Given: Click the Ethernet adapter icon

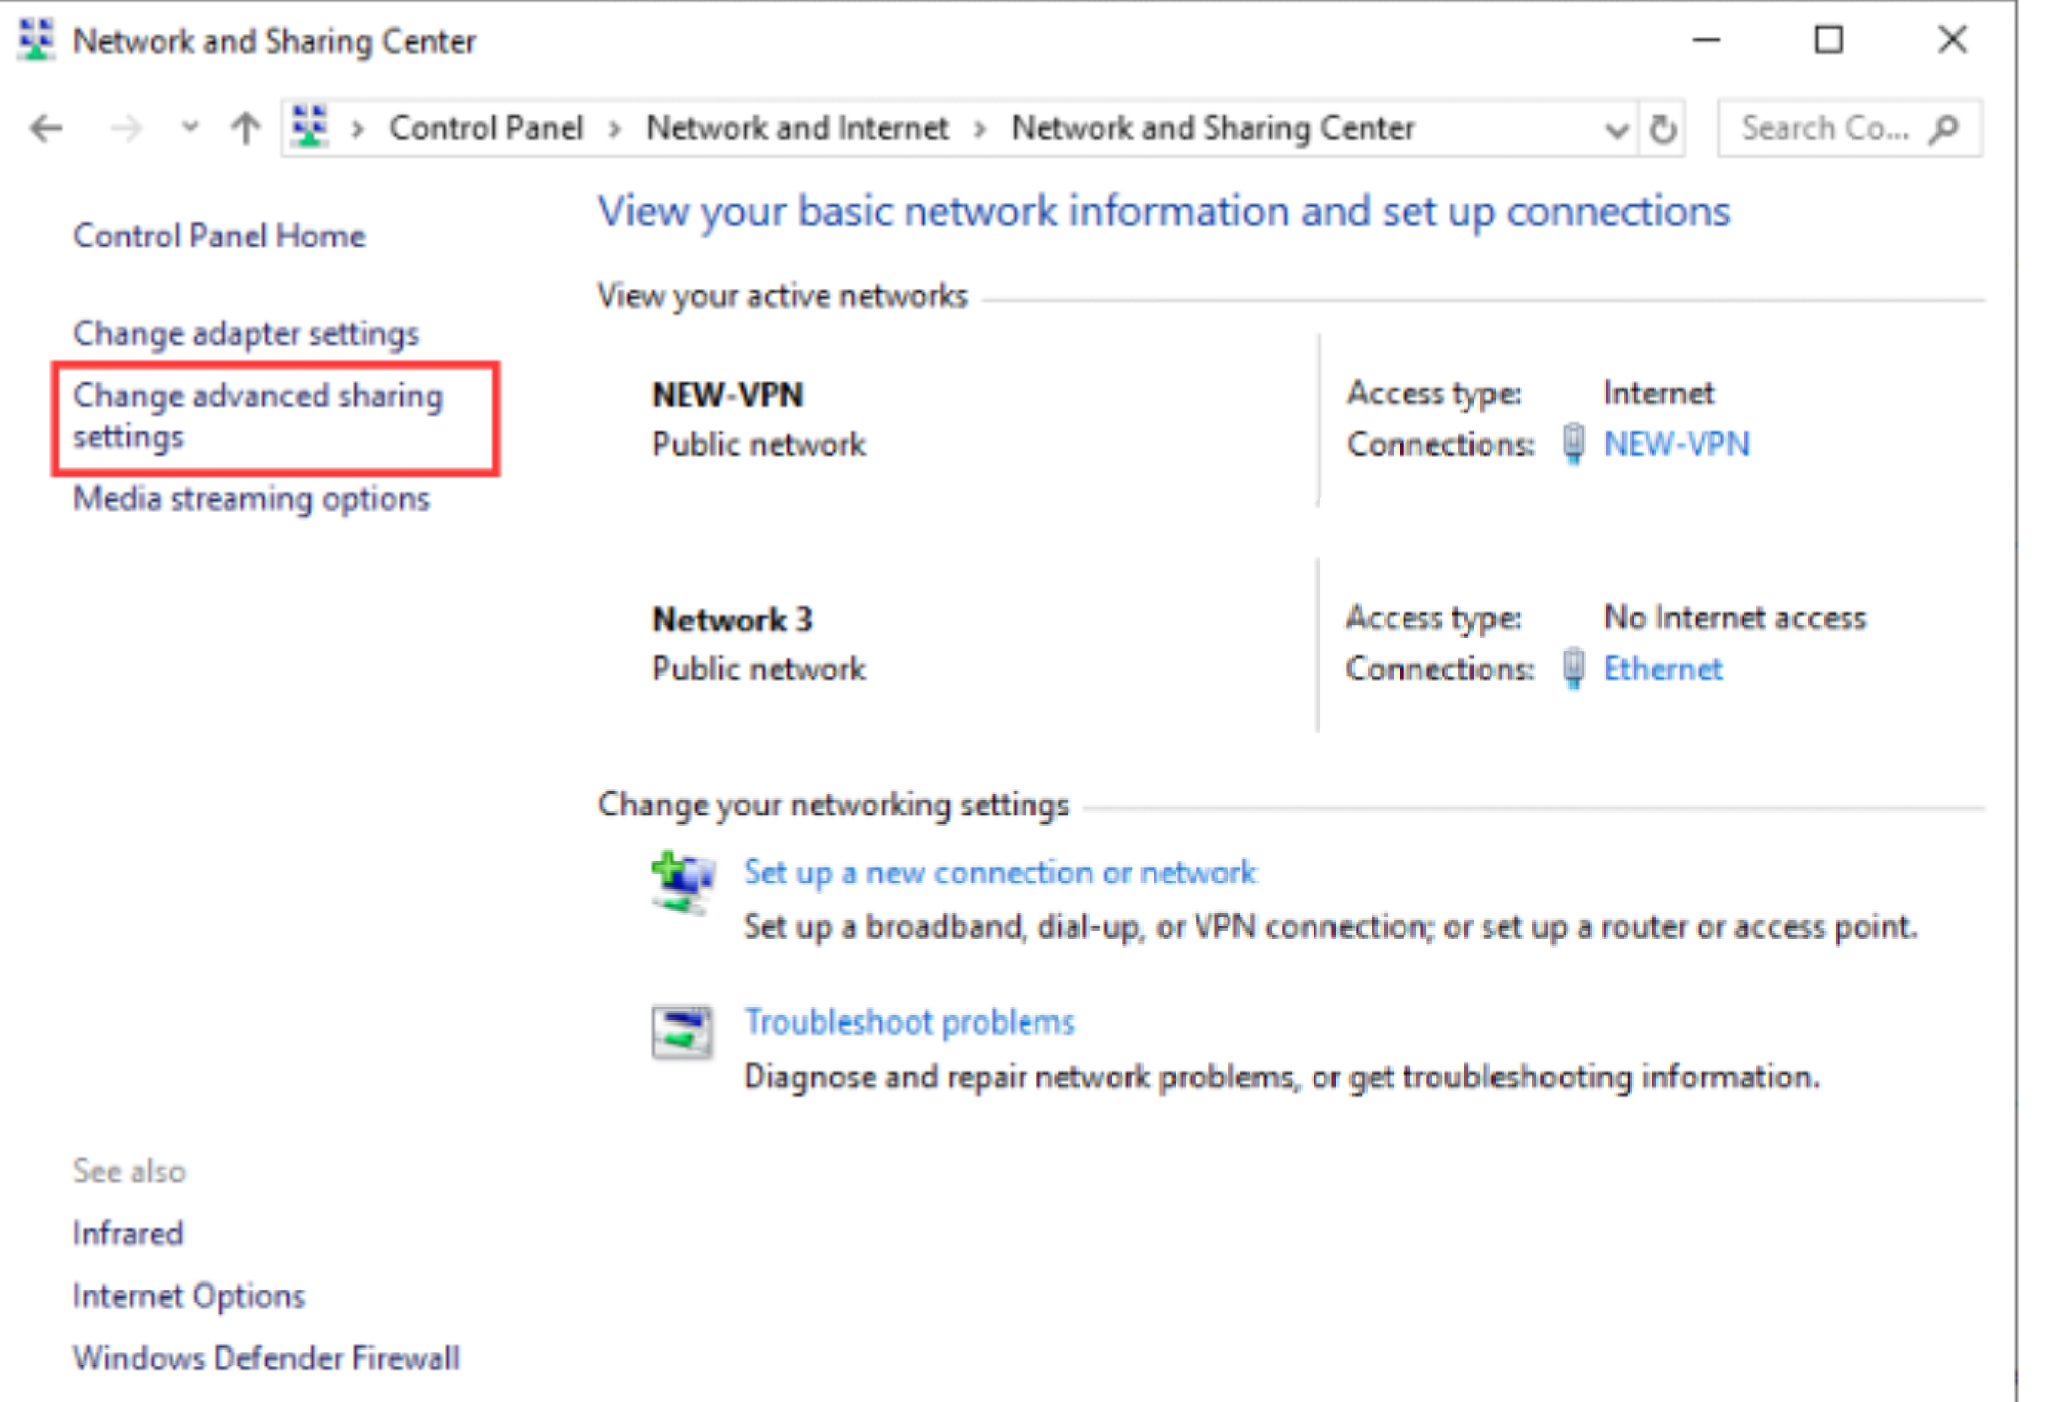Looking at the screenshot, I should [1573, 668].
